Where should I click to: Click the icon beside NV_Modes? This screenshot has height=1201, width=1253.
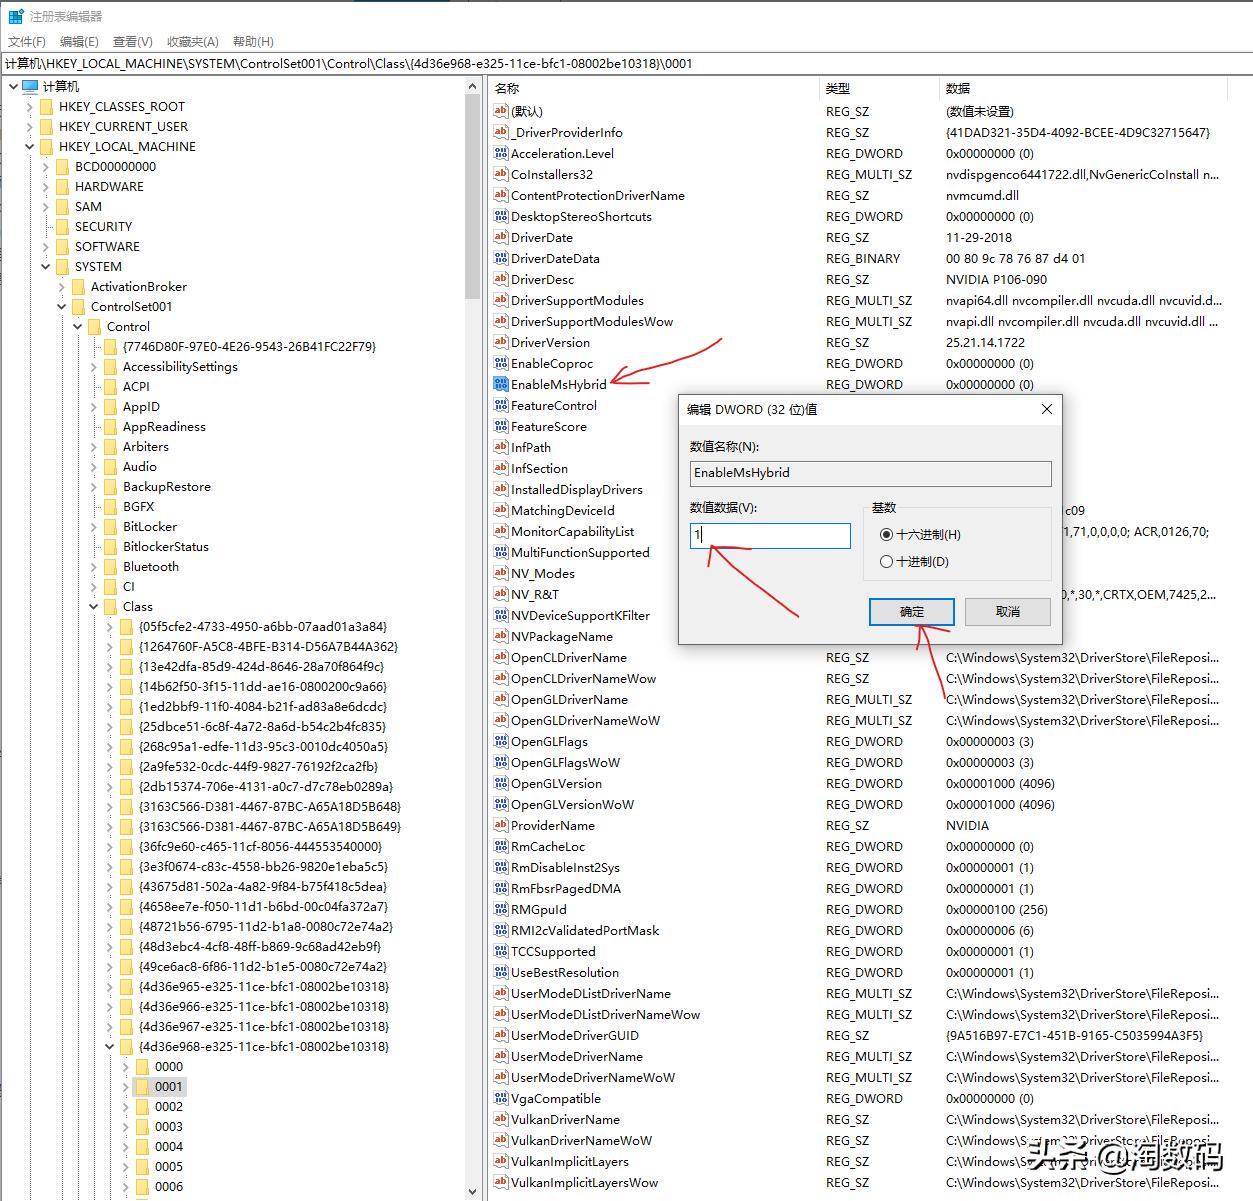[x=501, y=573]
